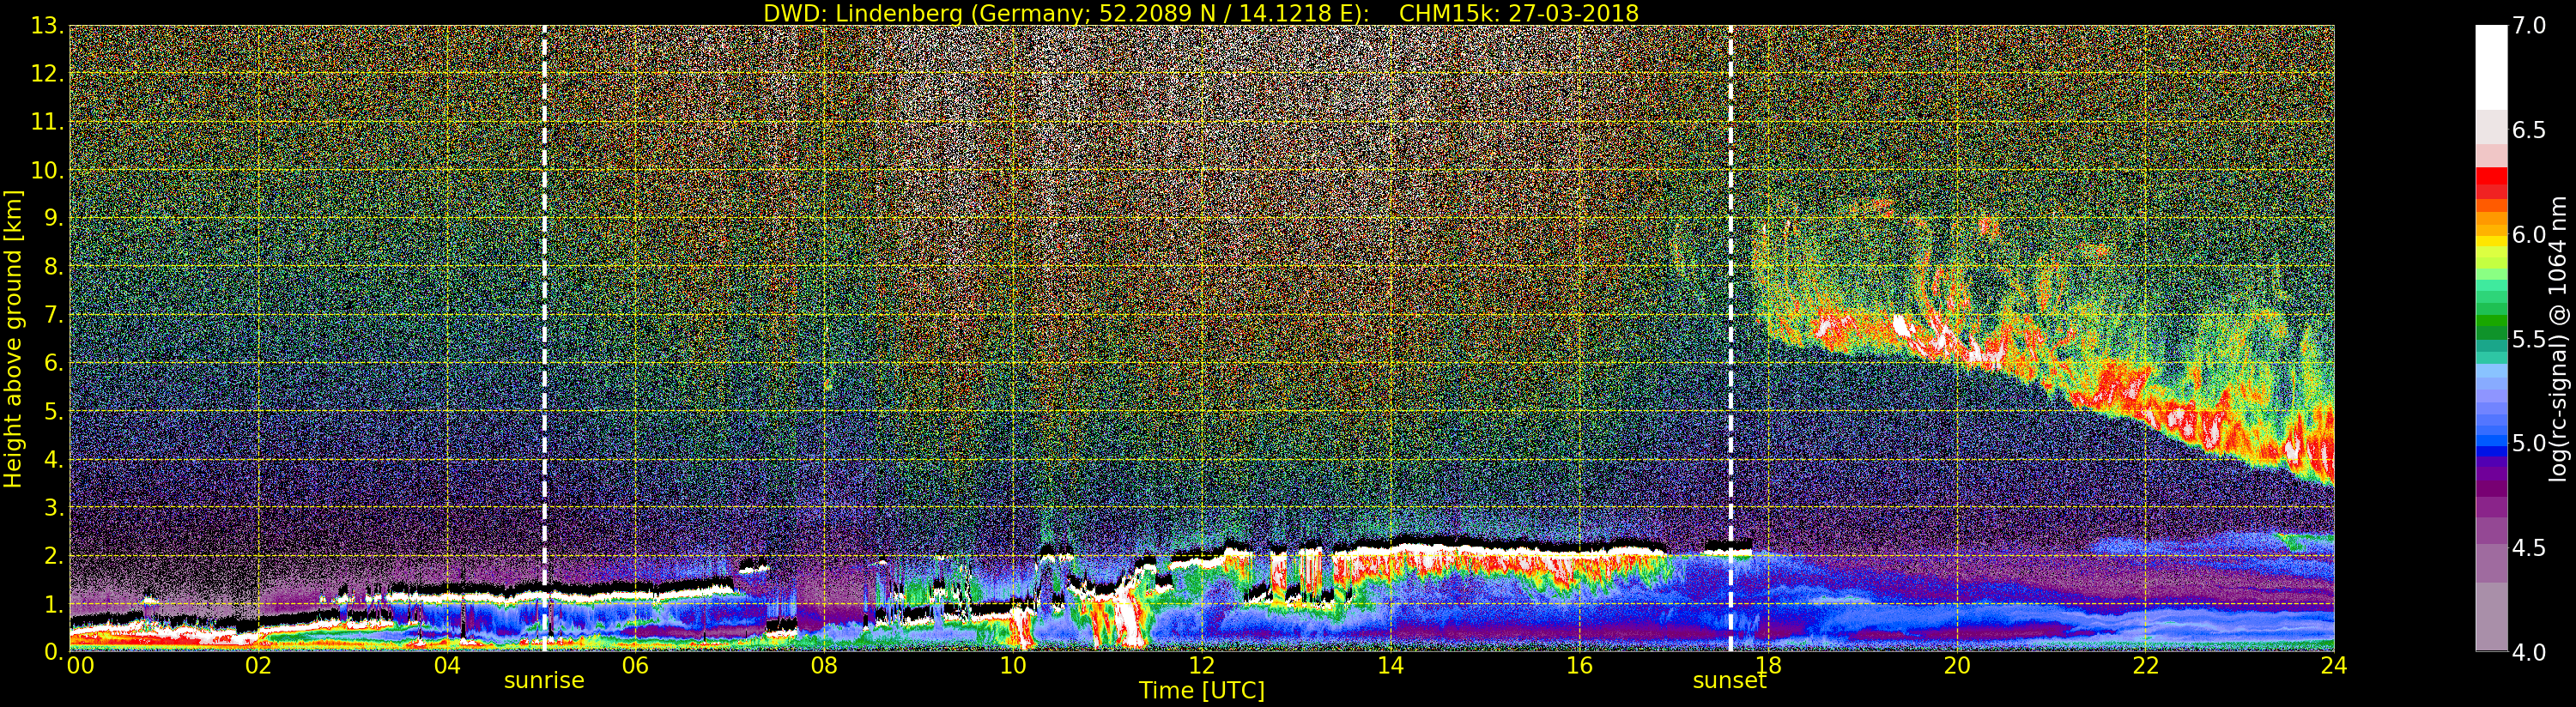Click the dashed sunrise marker line
2576x707 pixels.
click(x=544, y=338)
